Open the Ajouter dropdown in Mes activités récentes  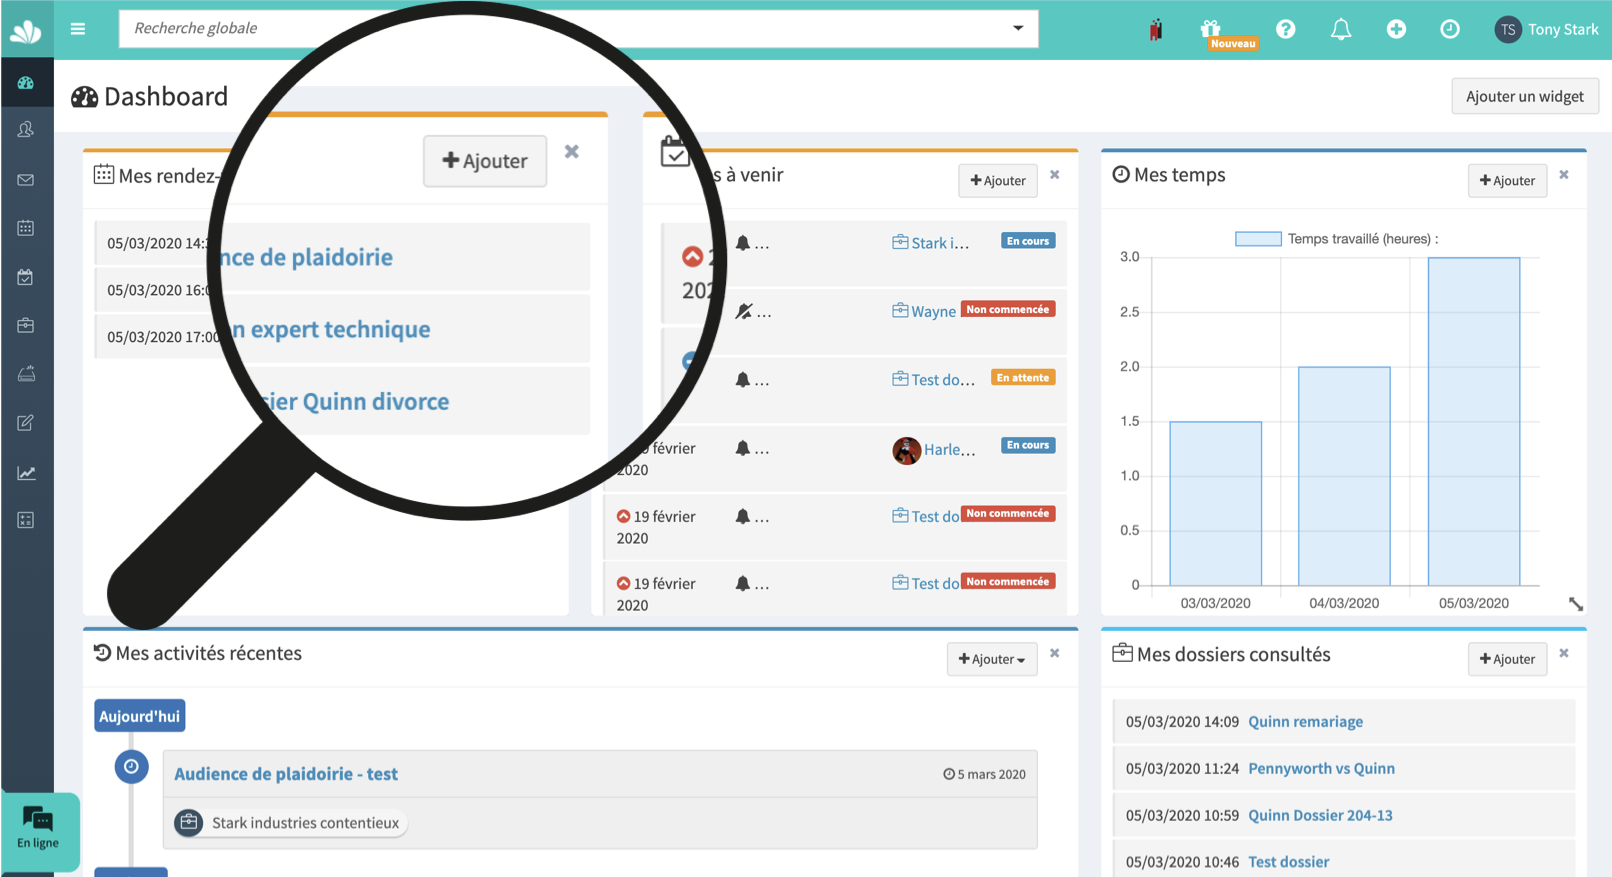992,659
